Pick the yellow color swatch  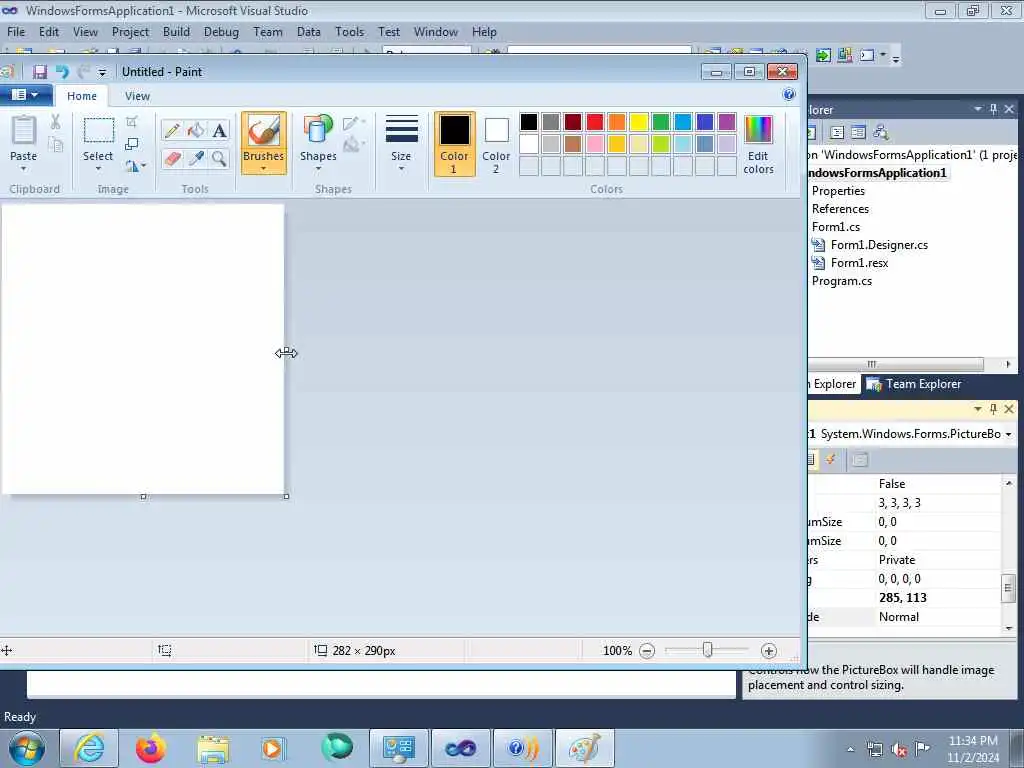(x=639, y=122)
